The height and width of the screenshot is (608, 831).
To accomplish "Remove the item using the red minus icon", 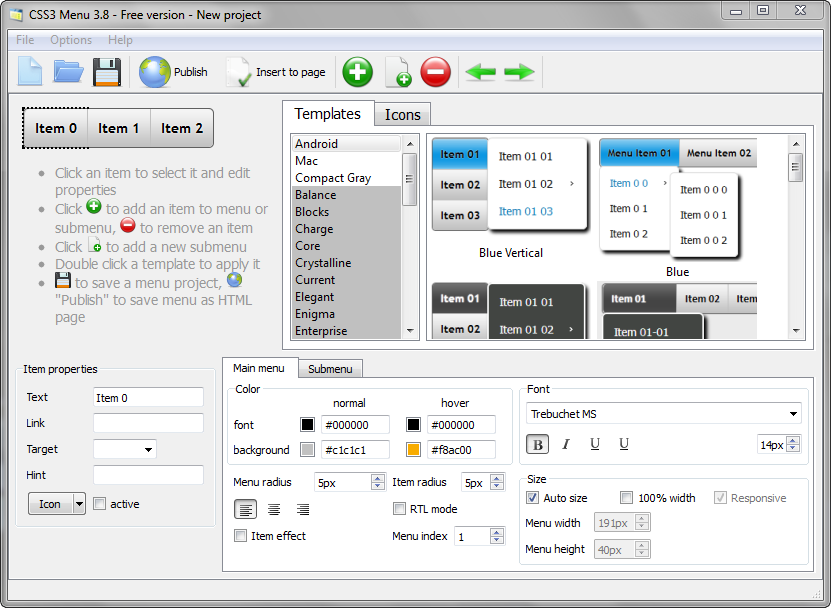I will coord(436,72).
